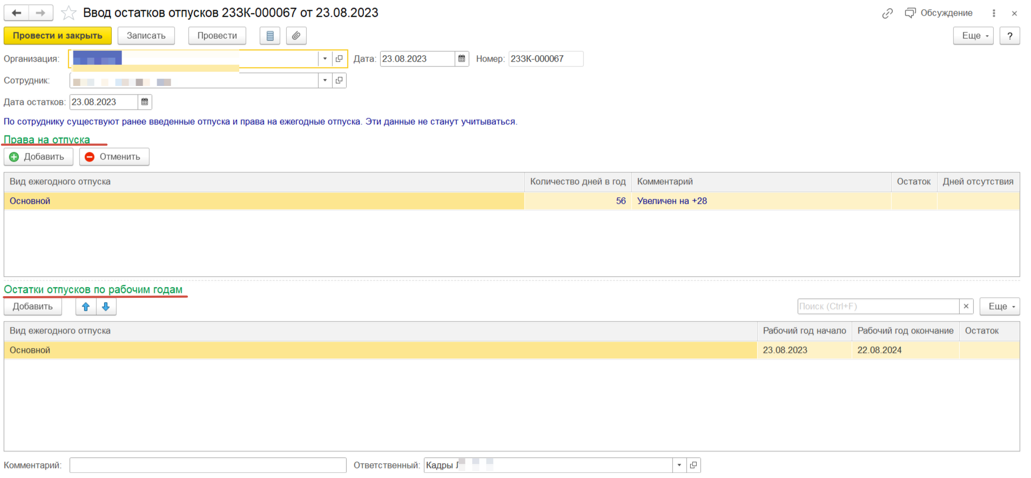Open calendar for Дата остатков field
Screen dimensions: 1031x478
(x=144, y=102)
